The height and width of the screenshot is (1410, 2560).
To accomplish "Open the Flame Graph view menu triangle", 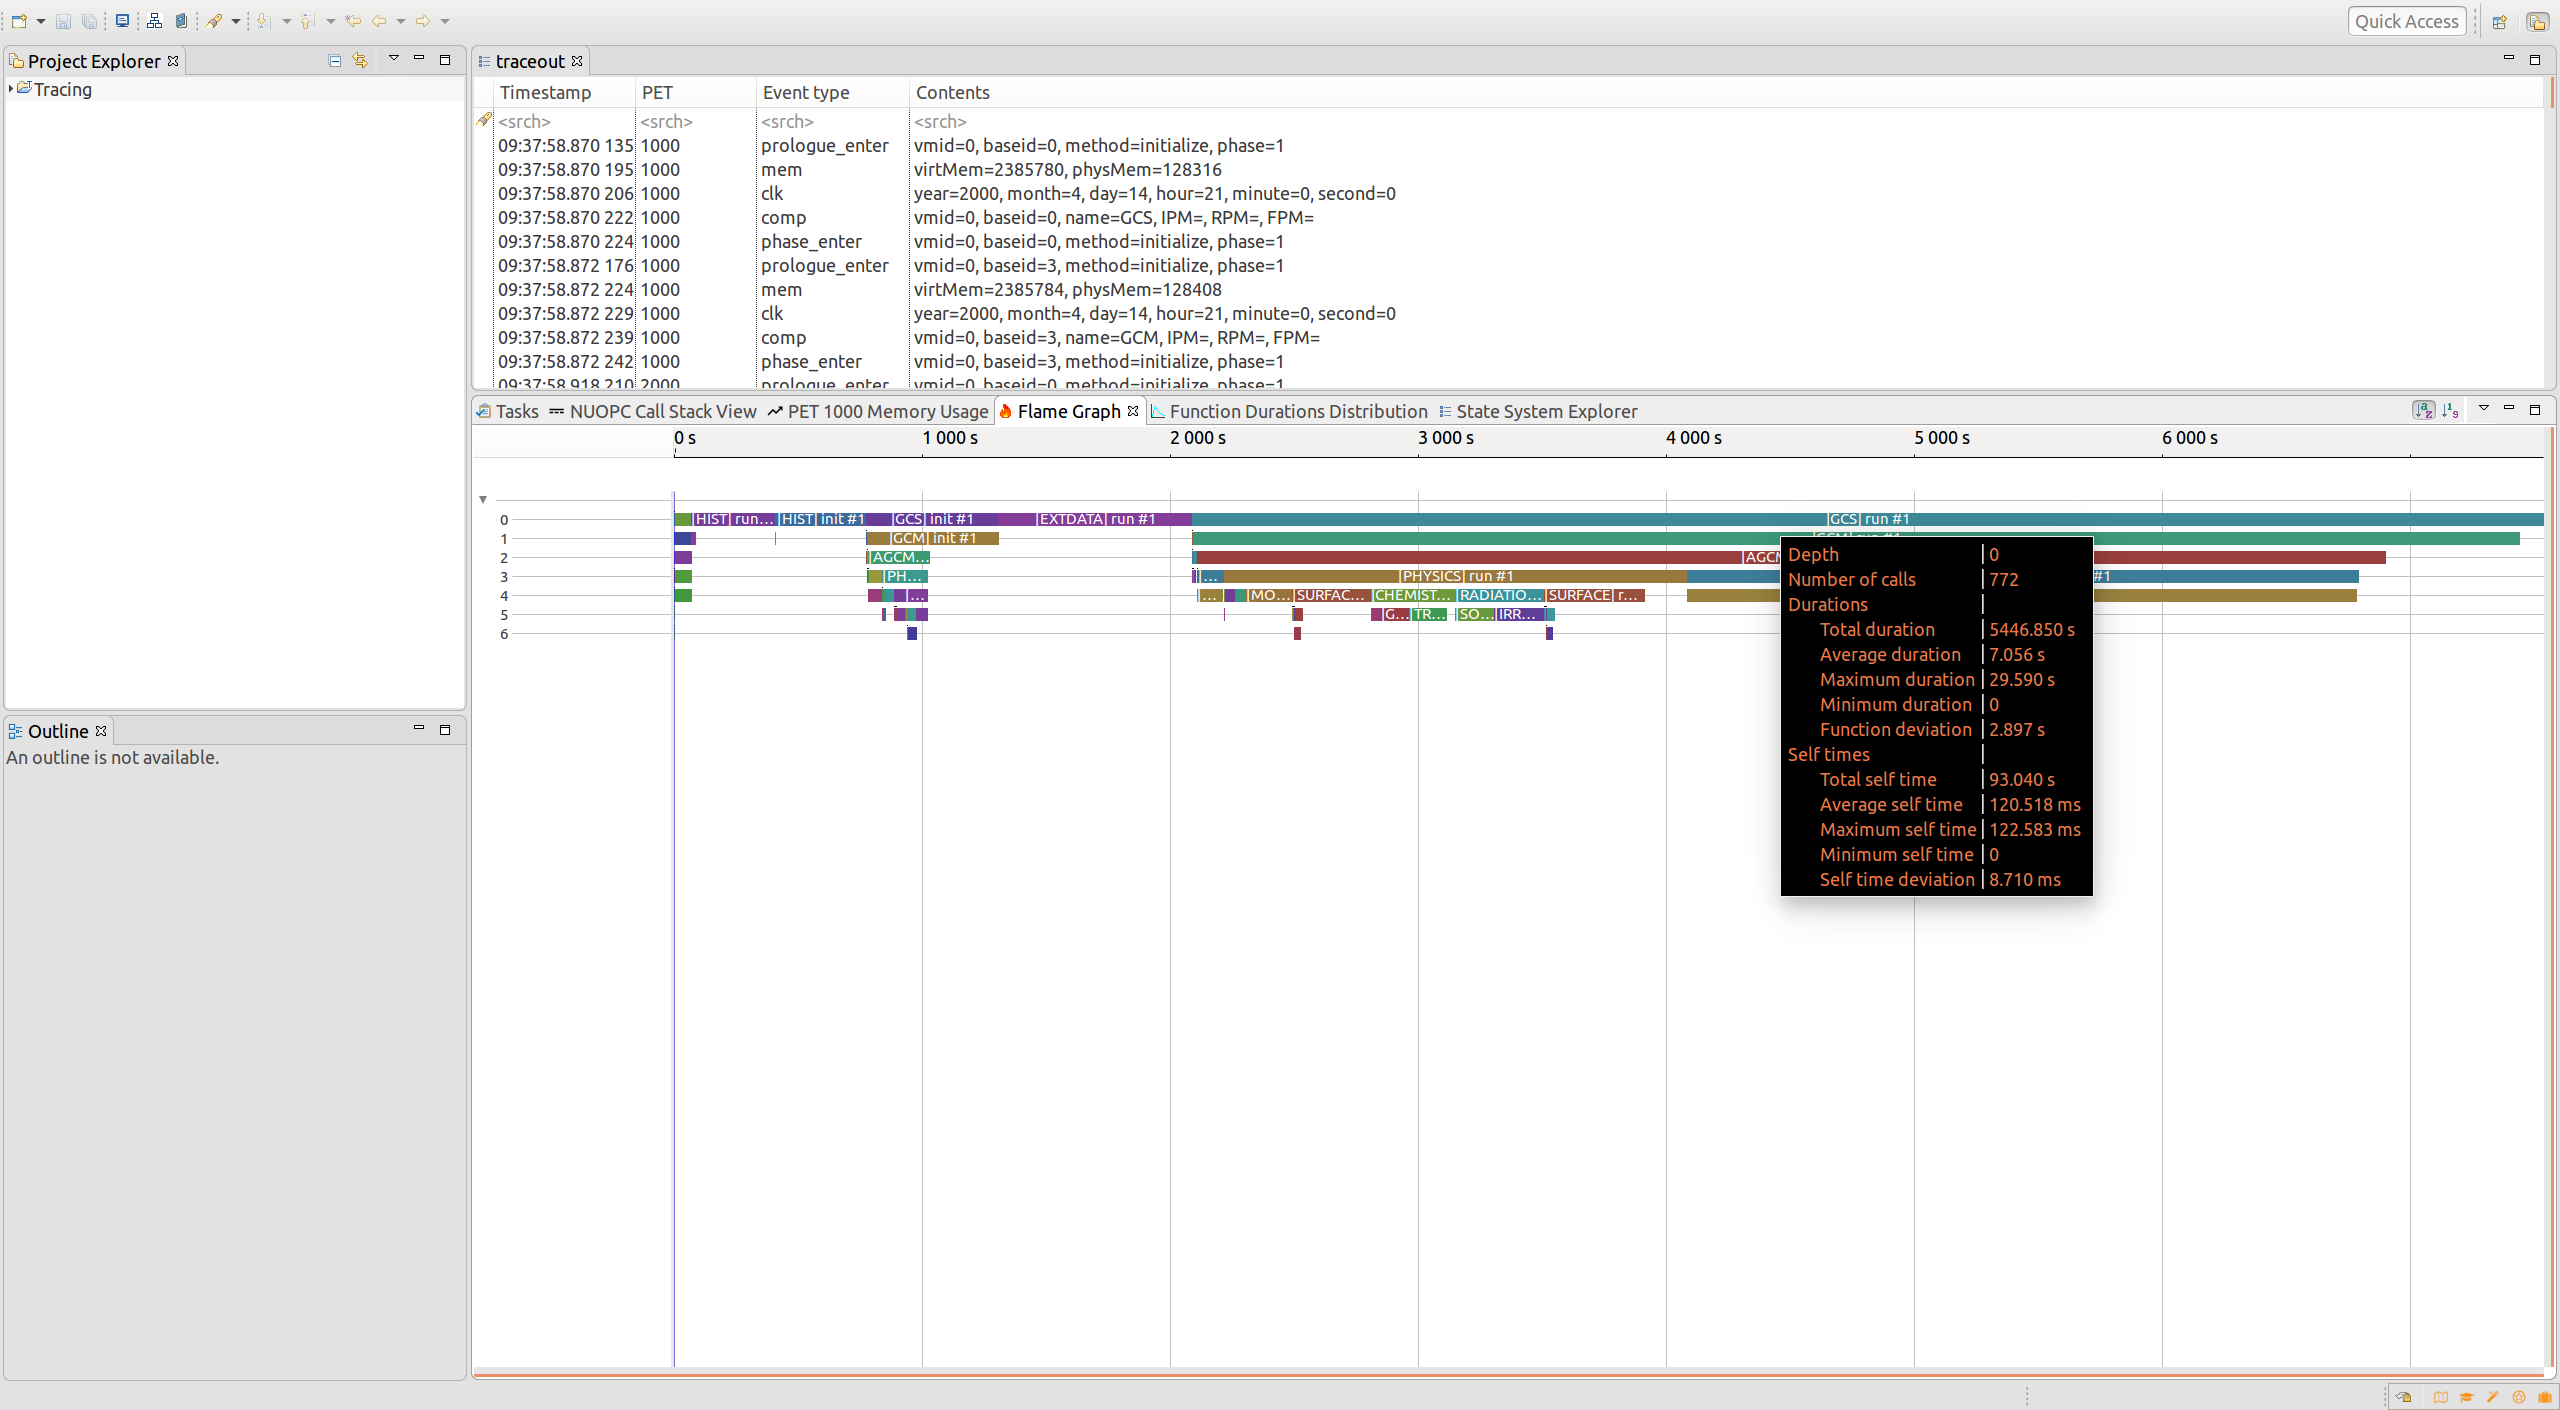I will [2484, 408].
